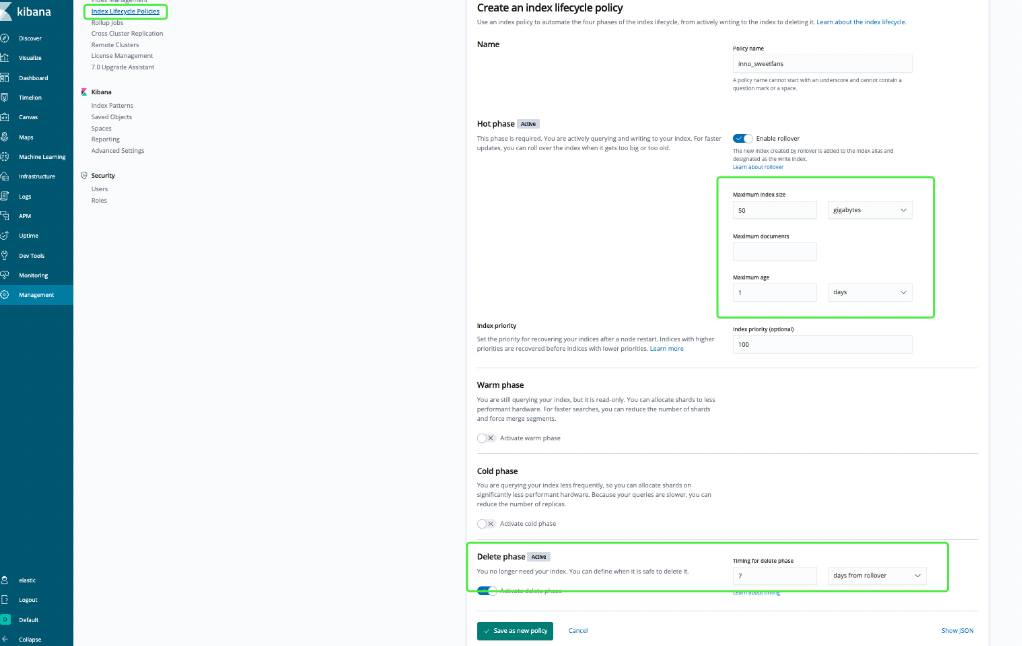Click the Policy name input field
This screenshot has height=646, width=1022.
point(822,63)
